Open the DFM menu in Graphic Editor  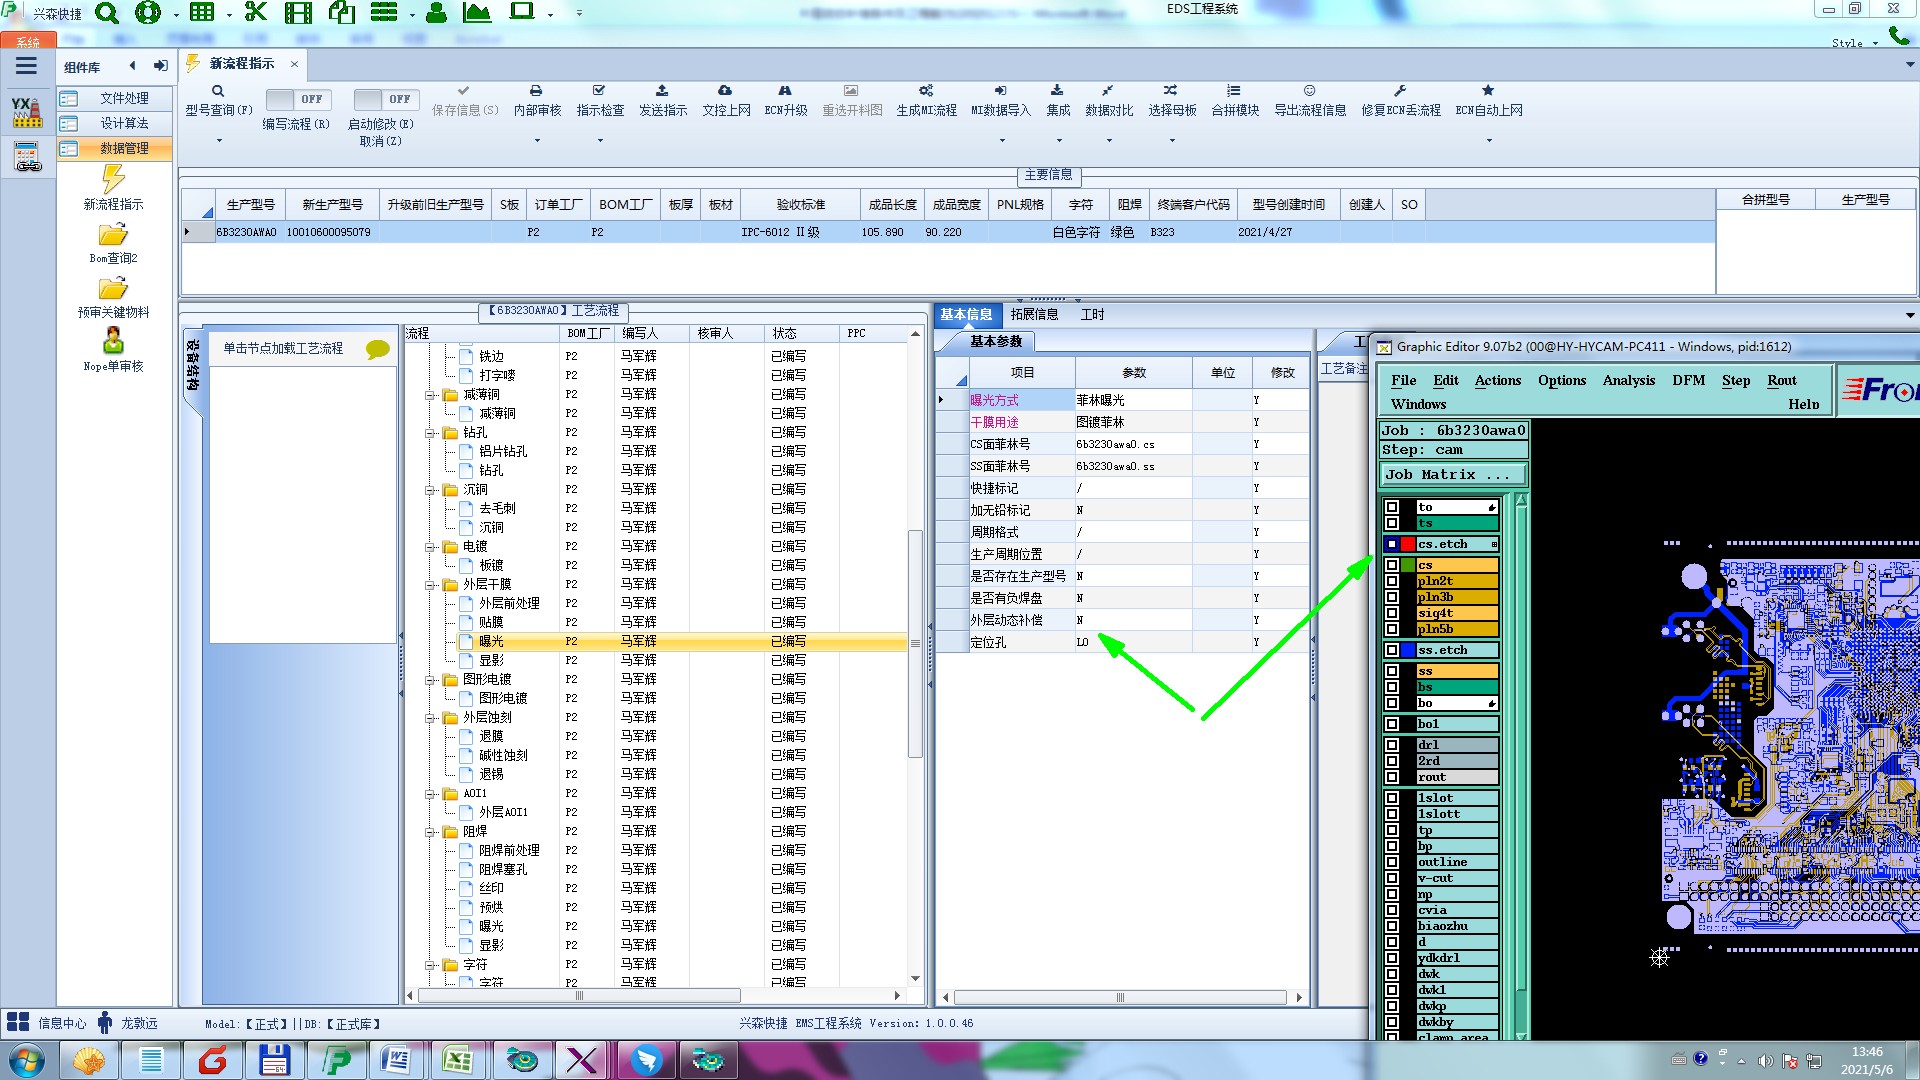coord(1688,380)
